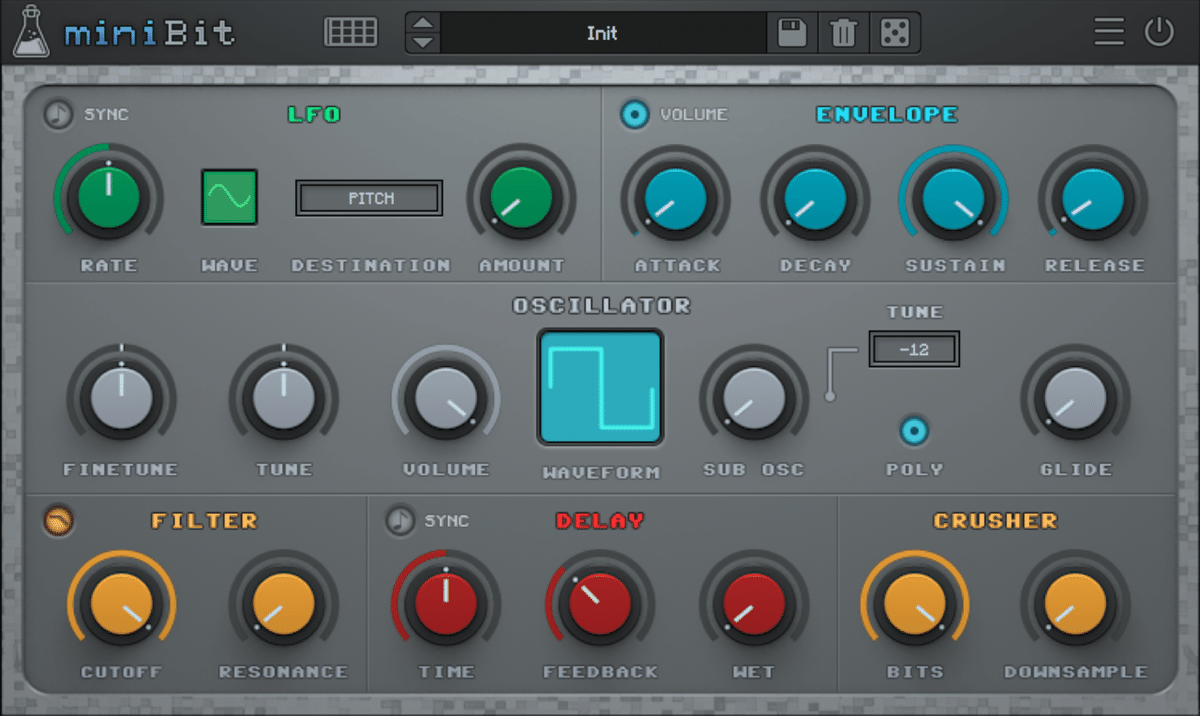This screenshot has width=1200, height=716.
Task: Click the oscillator Finetune knob
Action: [x=121, y=397]
